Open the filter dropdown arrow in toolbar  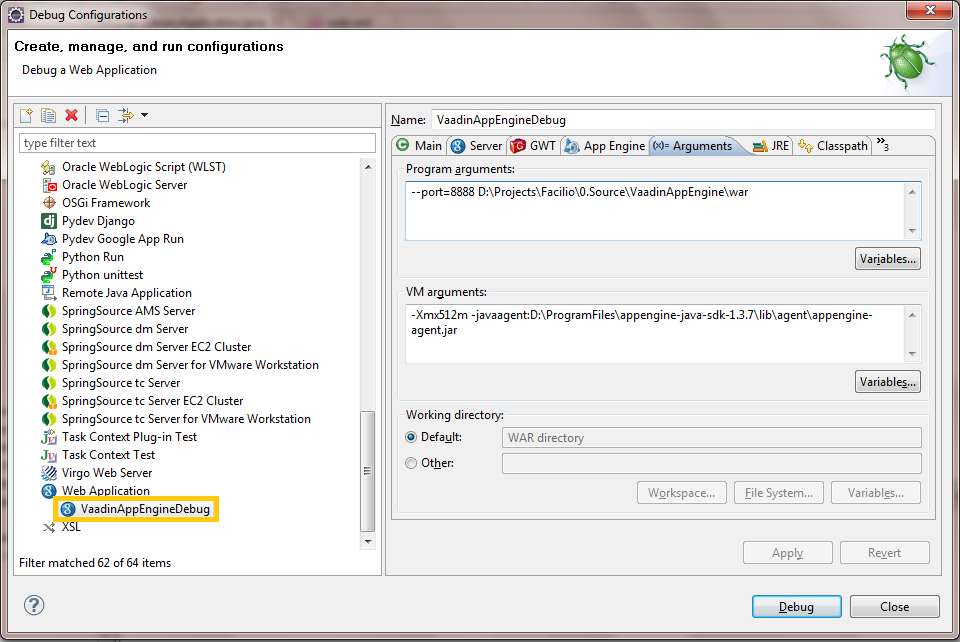[x=144, y=116]
